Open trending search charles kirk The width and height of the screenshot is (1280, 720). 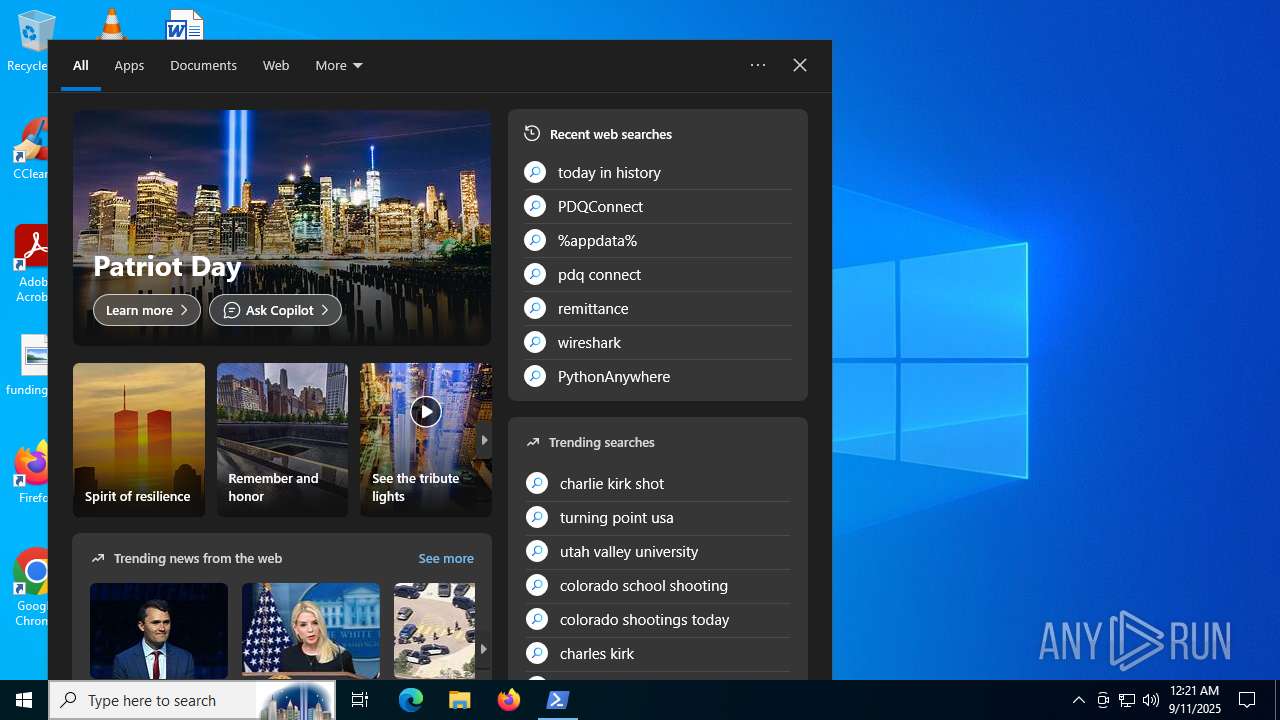658,653
